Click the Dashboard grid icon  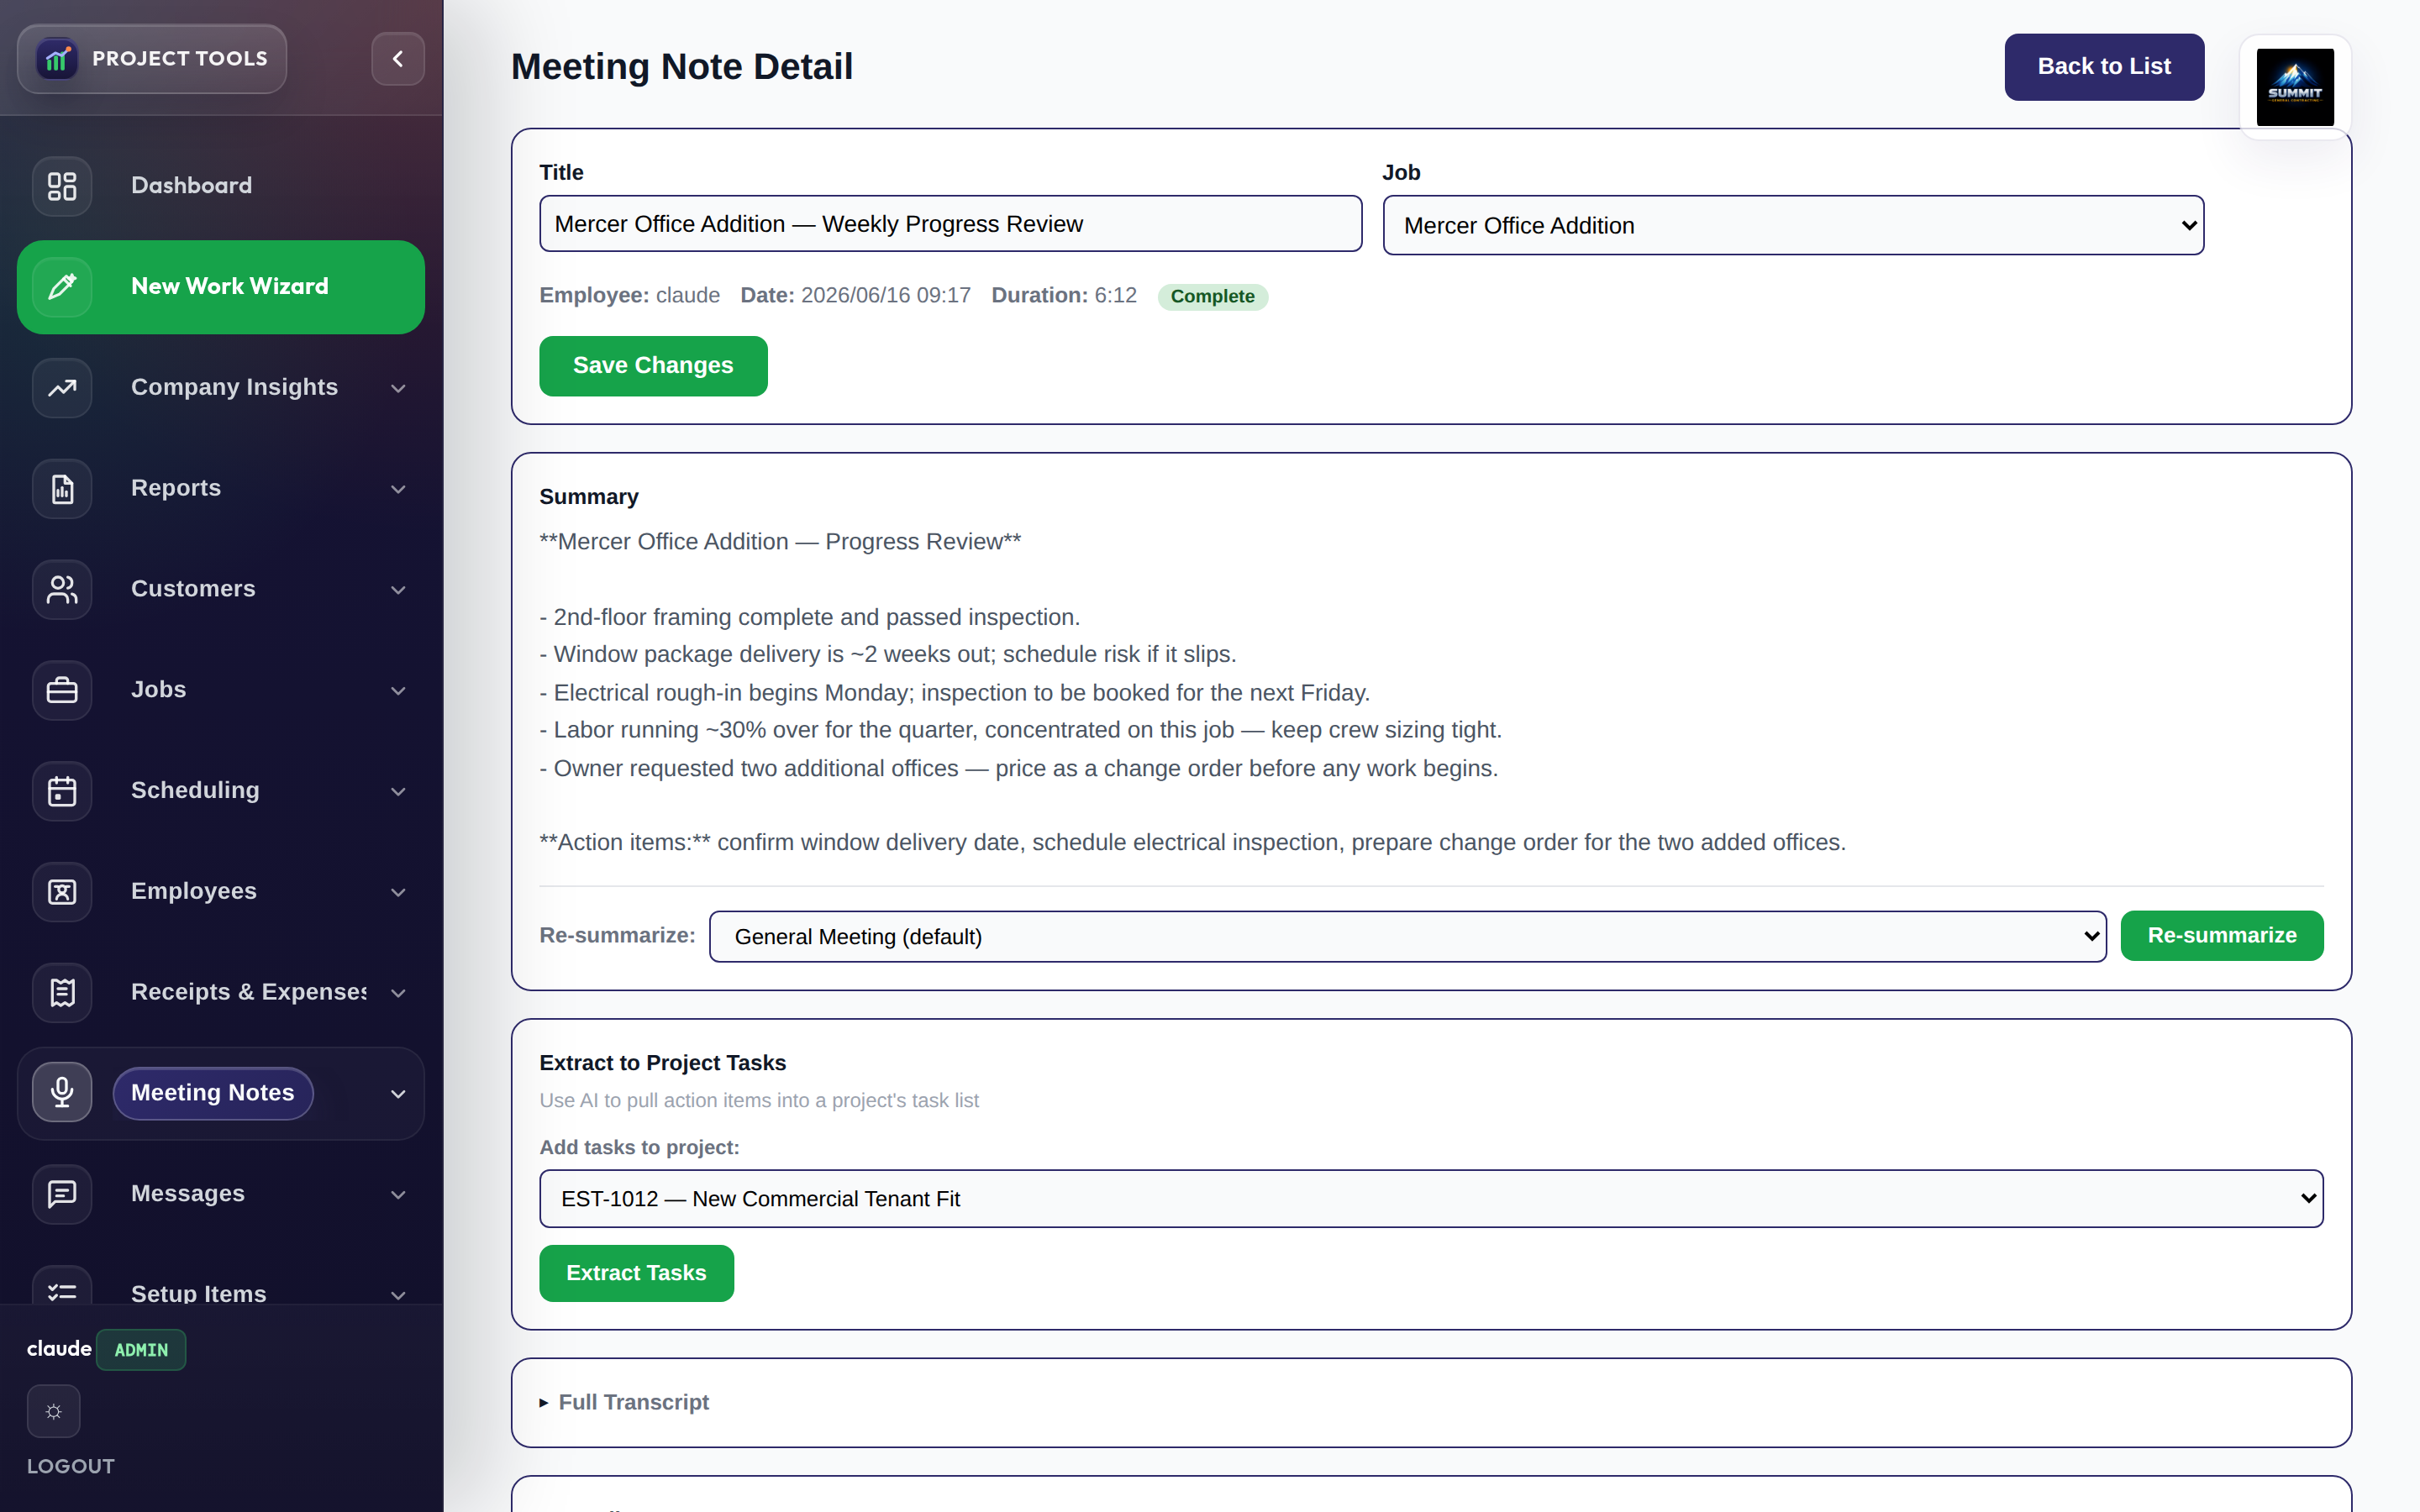[x=62, y=186]
